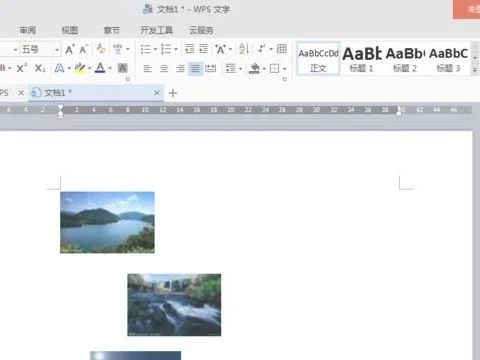Decrease paragraph indent
480x360 pixels.
(x=190, y=49)
